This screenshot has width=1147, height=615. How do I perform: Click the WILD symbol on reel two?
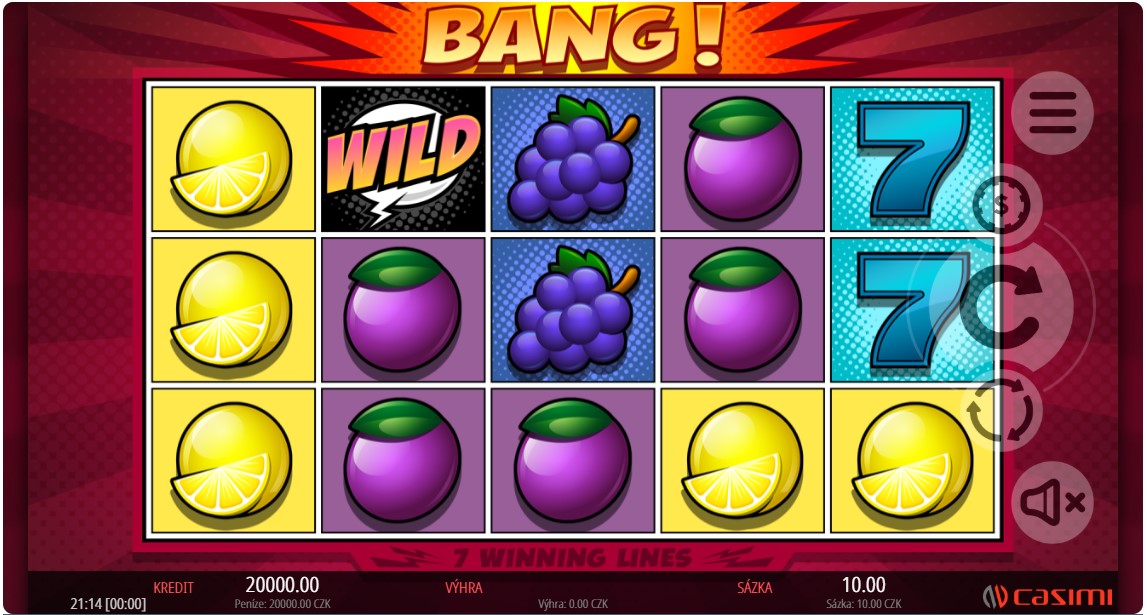pos(403,159)
